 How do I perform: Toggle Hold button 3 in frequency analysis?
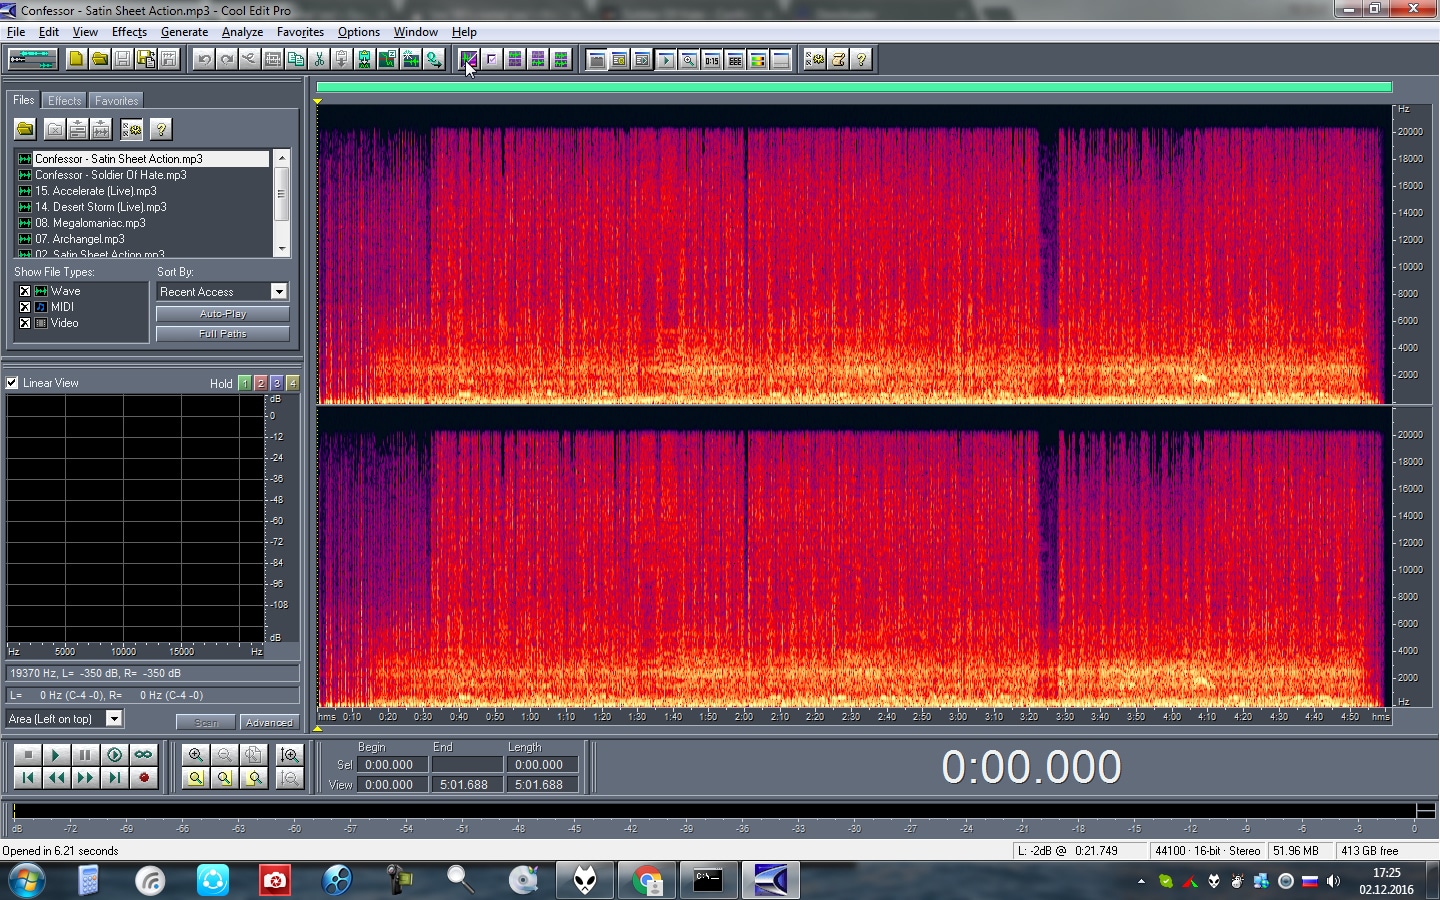tap(277, 383)
